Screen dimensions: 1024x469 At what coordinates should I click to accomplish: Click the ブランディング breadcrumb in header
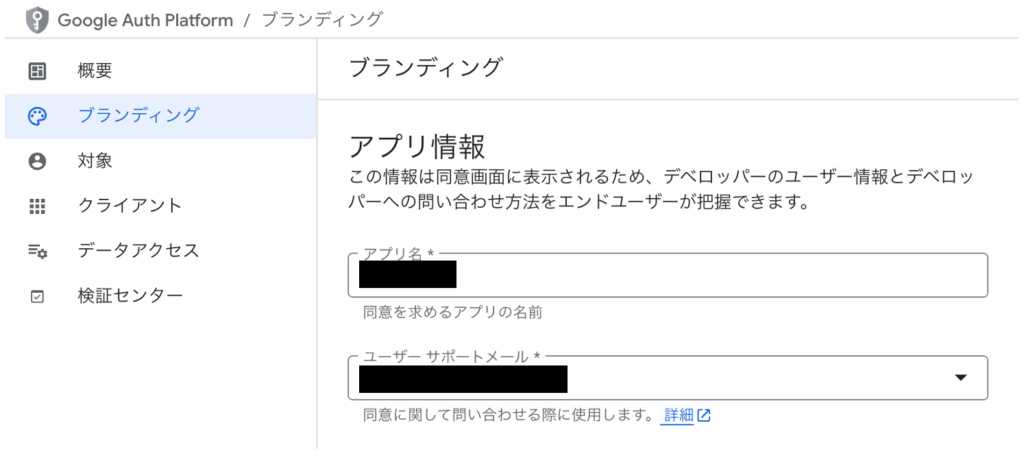click(x=322, y=20)
